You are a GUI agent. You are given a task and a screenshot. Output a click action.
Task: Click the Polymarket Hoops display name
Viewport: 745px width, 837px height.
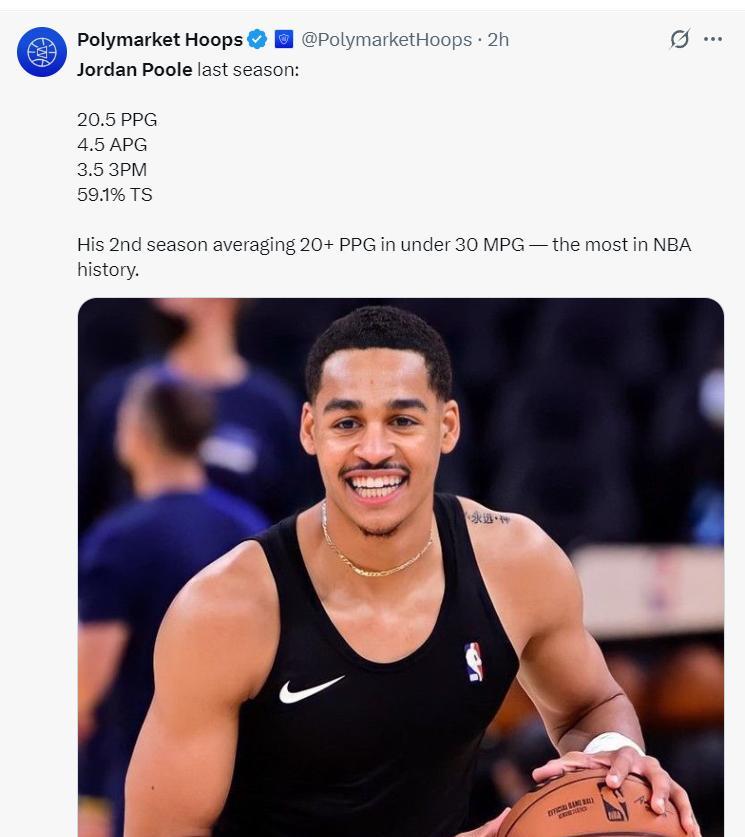[x=159, y=40]
